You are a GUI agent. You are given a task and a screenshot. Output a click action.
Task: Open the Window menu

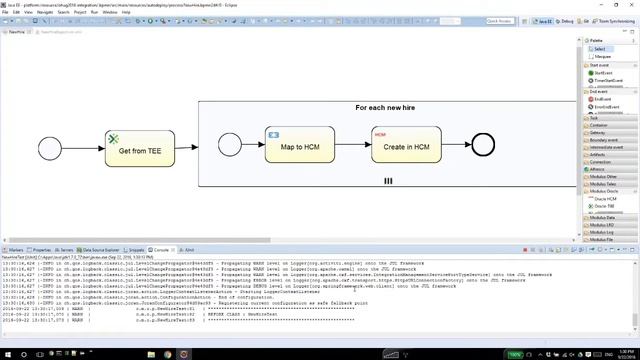(x=110, y=13)
